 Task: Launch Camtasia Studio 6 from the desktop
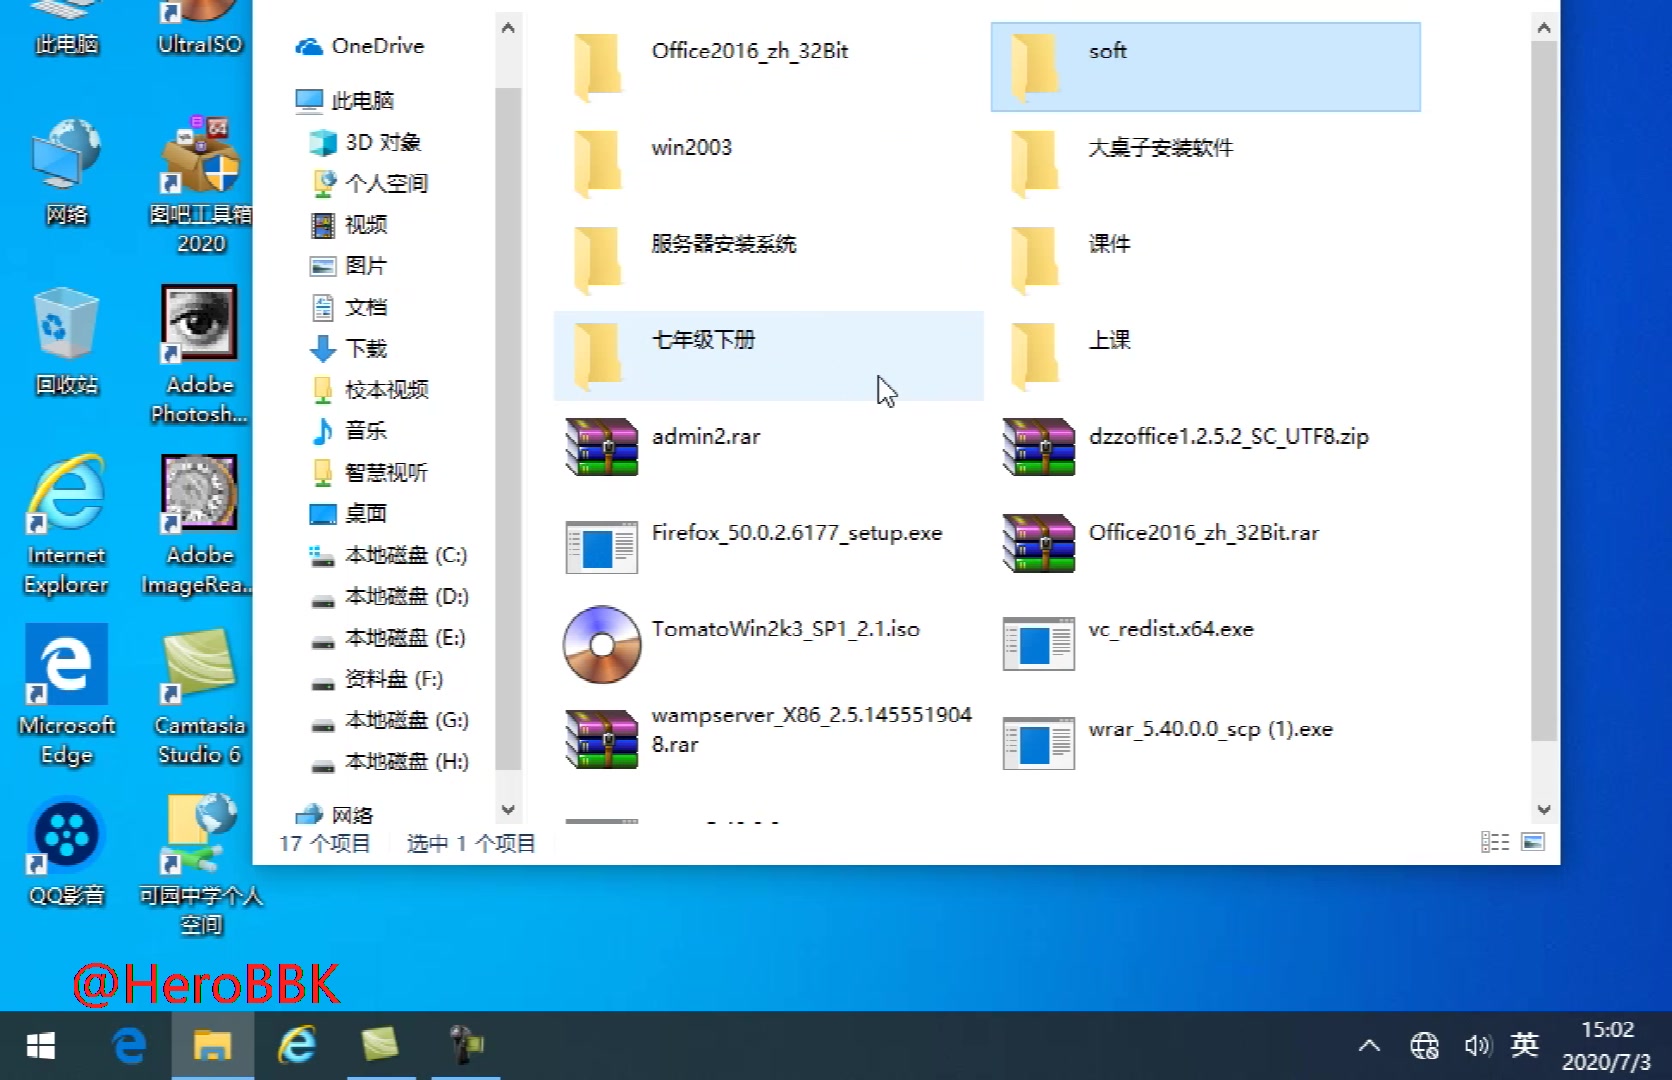tap(198, 665)
